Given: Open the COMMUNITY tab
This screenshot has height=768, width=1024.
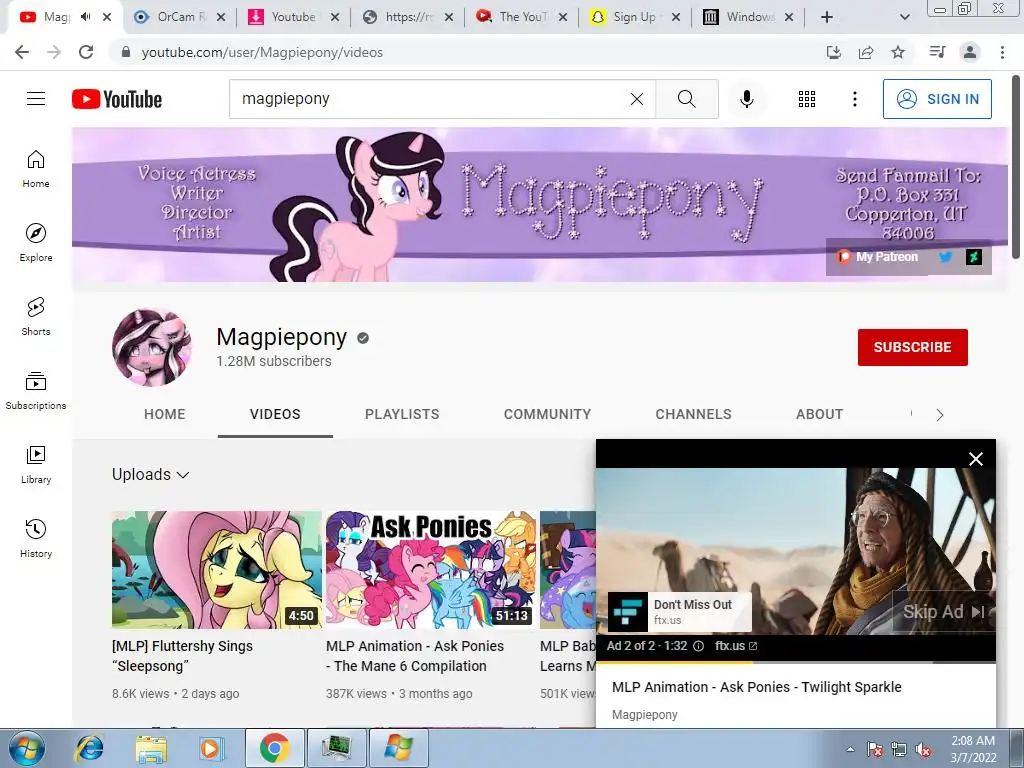Looking at the screenshot, I should pyautogui.click(x=547, y=414).
